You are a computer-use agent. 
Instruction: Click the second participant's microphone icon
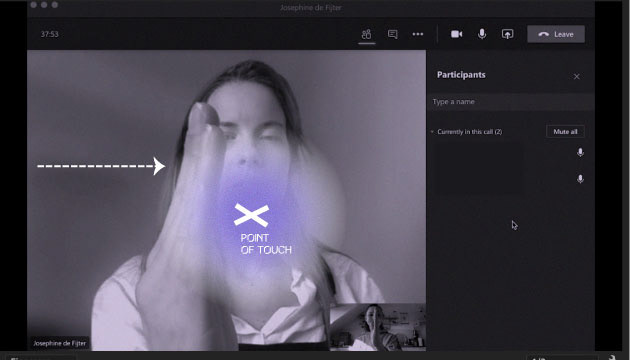[580, 179]
